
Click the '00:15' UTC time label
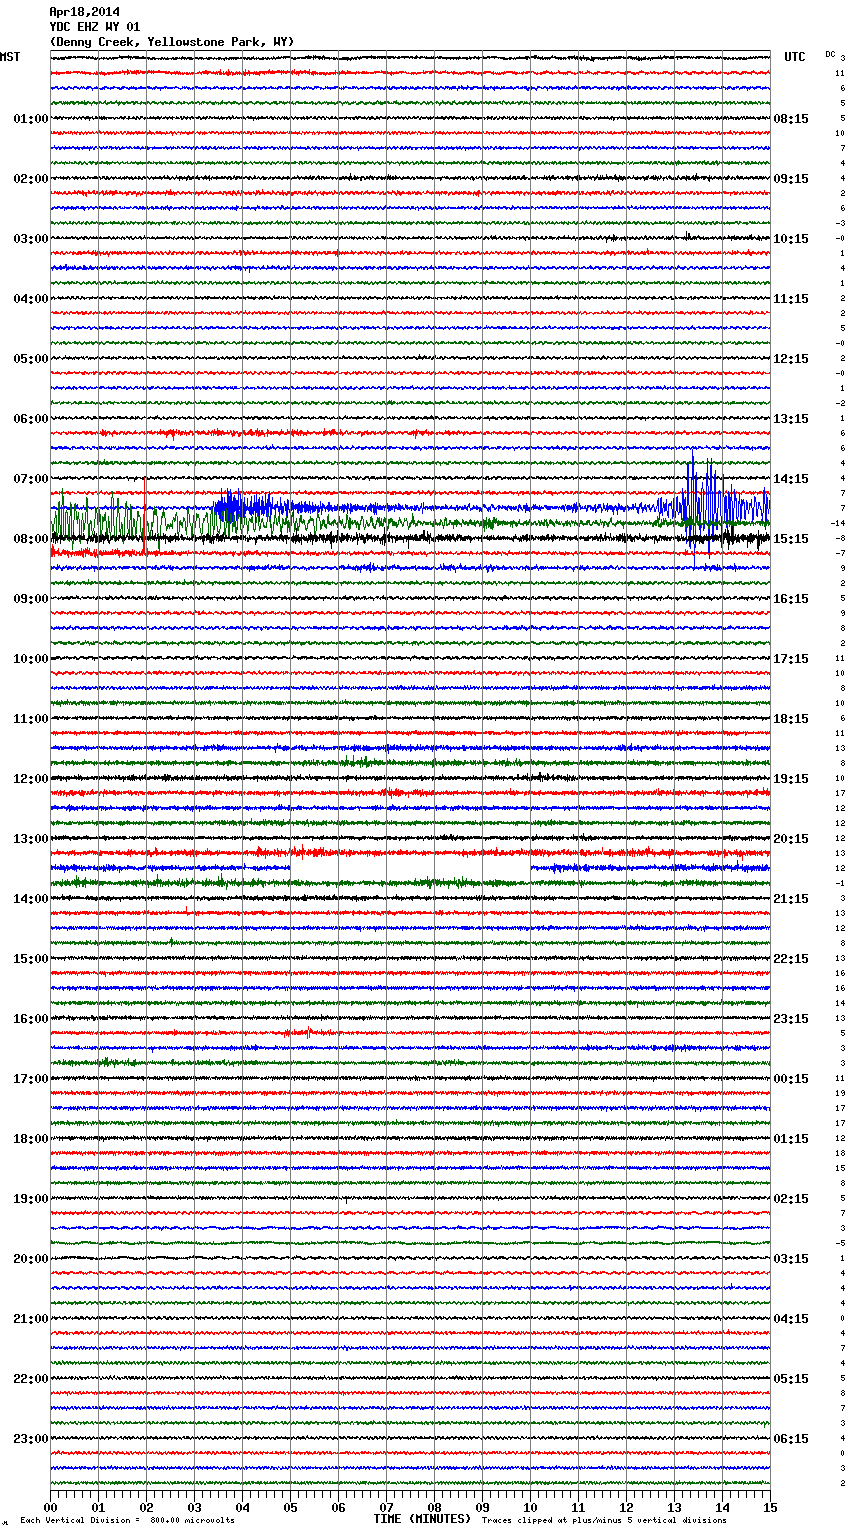tap(791, 1079)
